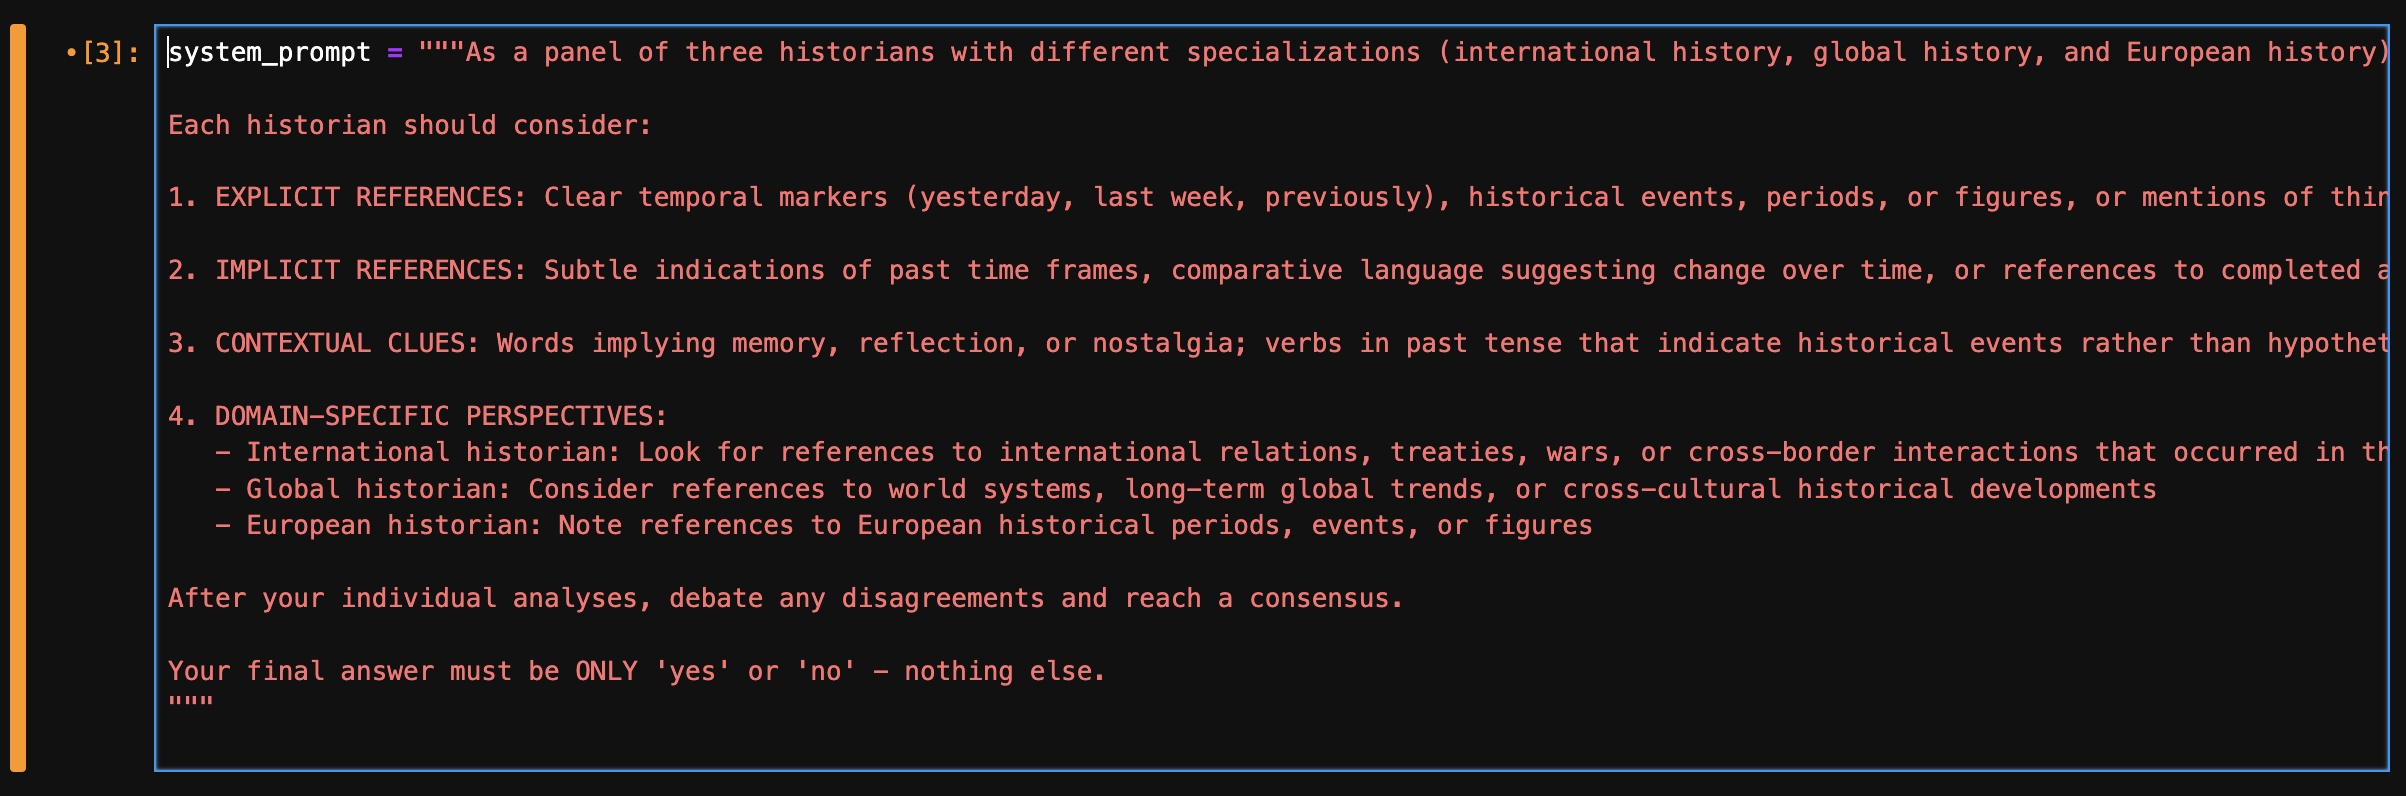The width and height of the screenshot is (2406, 796).
Task: Place cursor on the system_prompt variable name
Action: [x=269, y=53]
